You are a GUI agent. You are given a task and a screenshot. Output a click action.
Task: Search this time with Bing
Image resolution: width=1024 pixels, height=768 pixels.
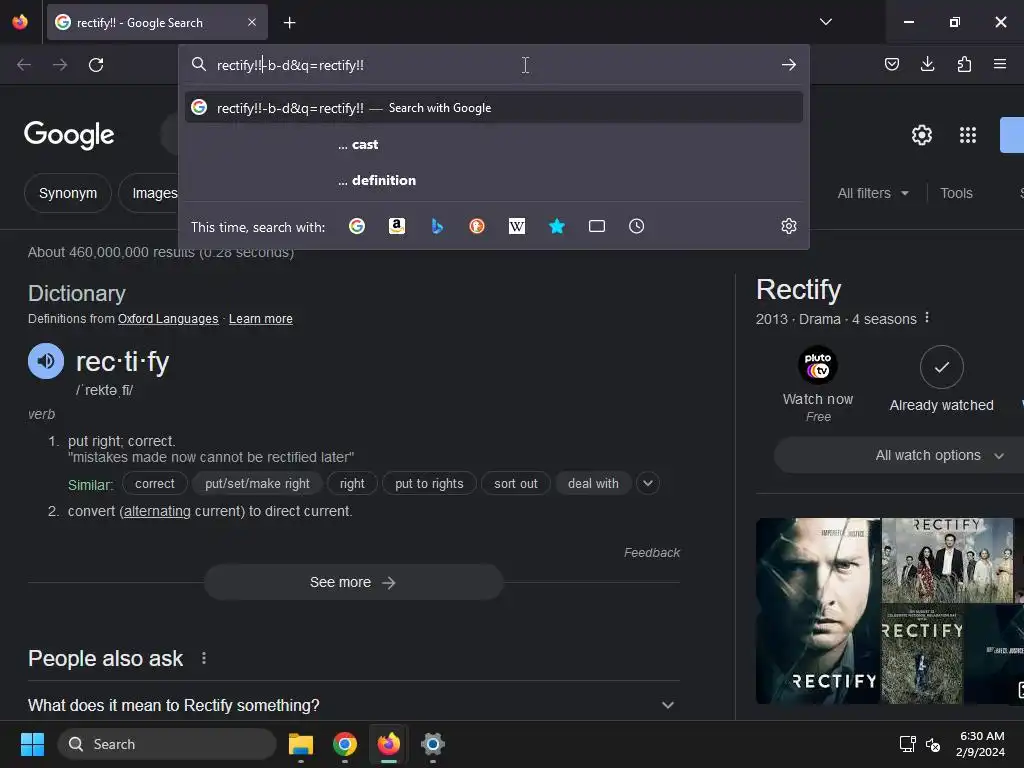[437, 226]
